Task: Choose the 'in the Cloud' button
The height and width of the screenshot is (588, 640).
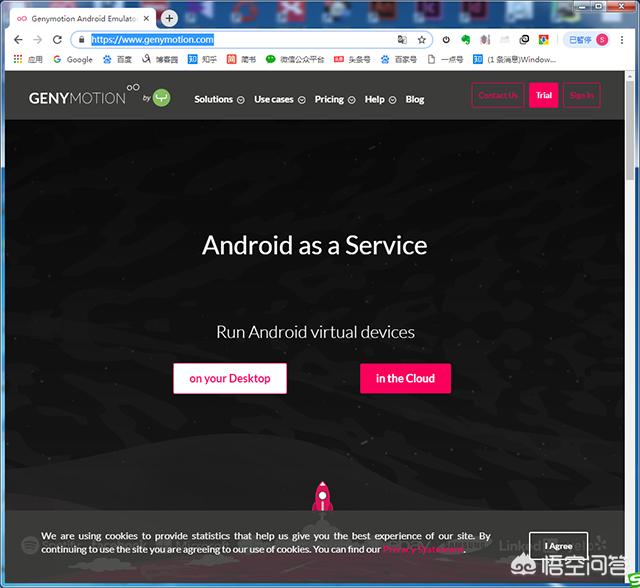Action: tap(405, 379)
